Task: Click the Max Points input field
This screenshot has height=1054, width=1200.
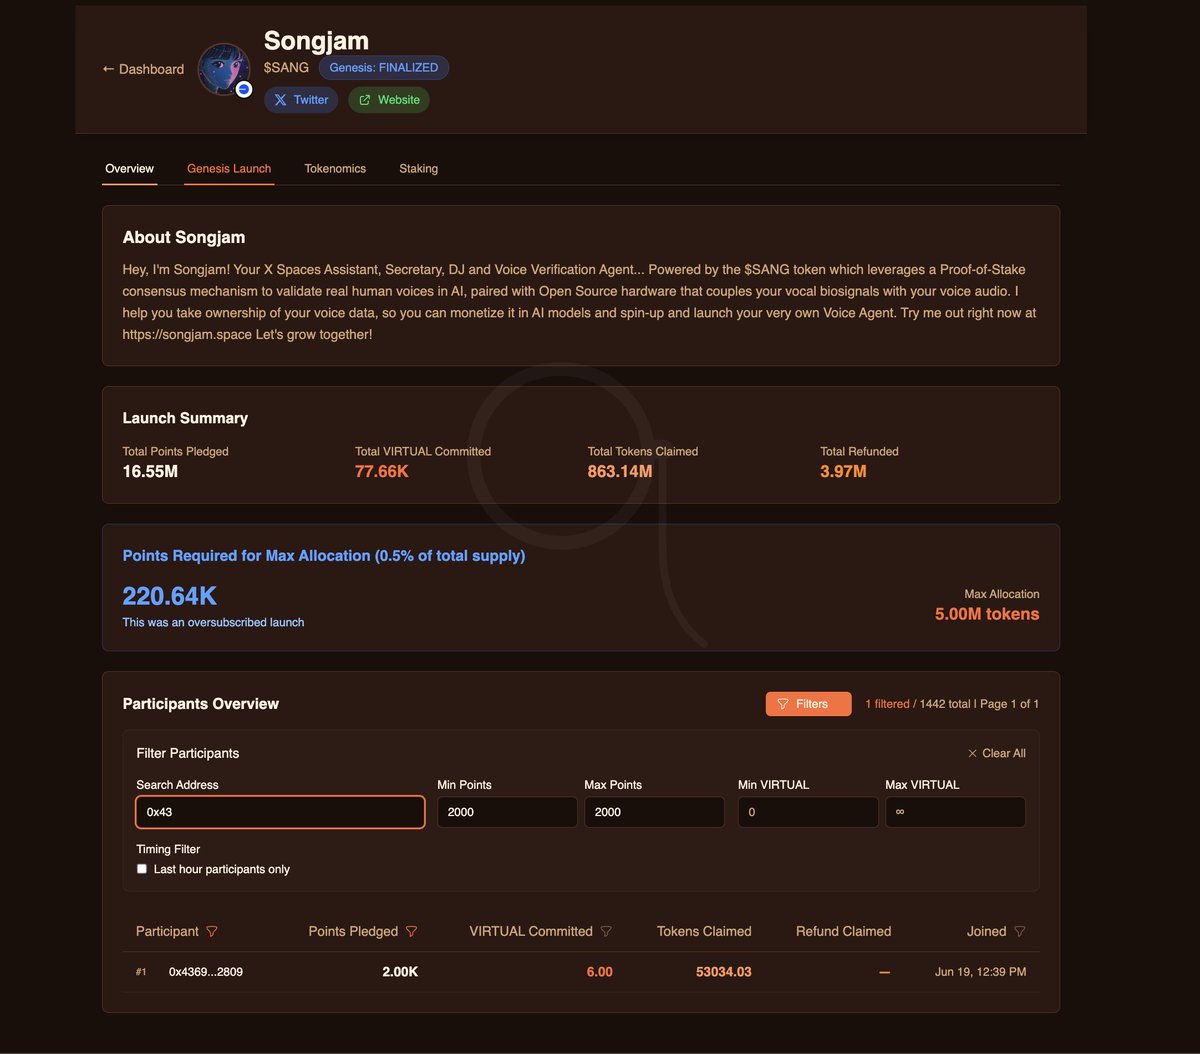Action: pos(654,812)
